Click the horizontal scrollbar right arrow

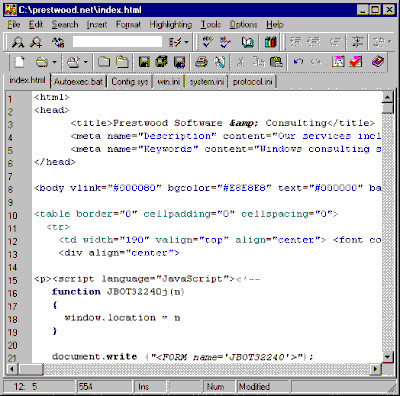(x=376, y=369)
